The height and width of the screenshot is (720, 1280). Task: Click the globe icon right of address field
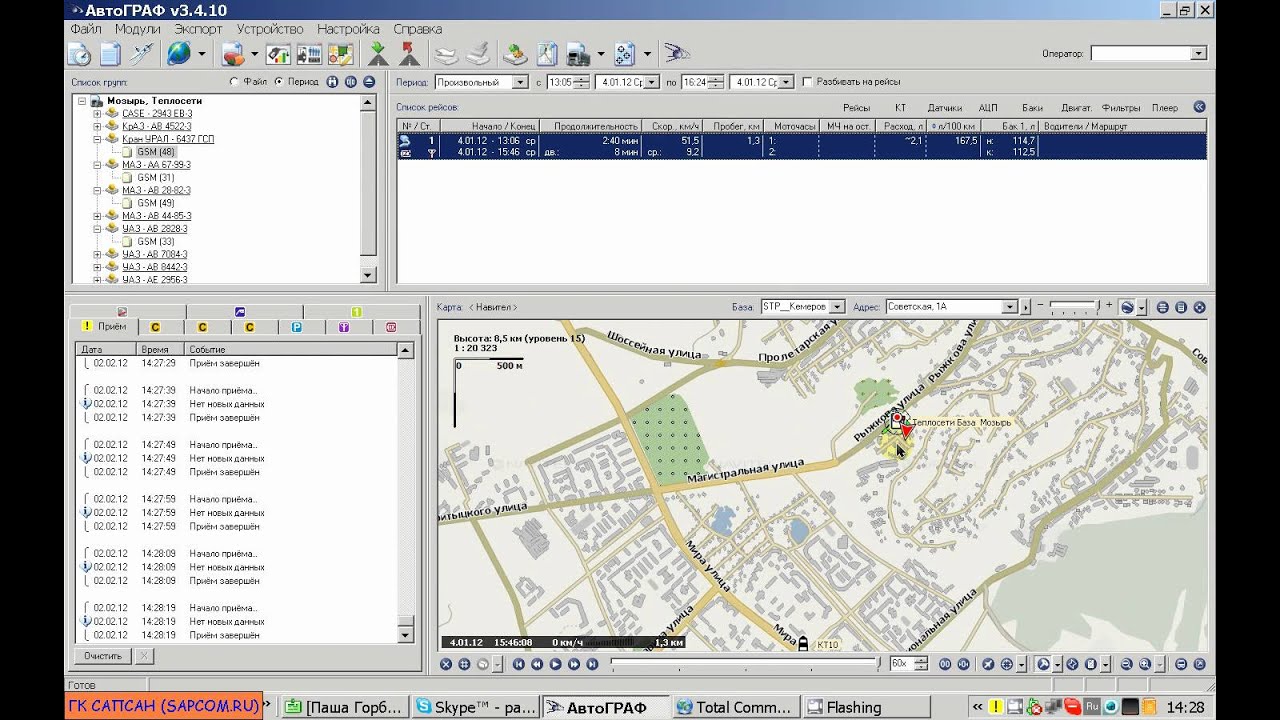1127,307
